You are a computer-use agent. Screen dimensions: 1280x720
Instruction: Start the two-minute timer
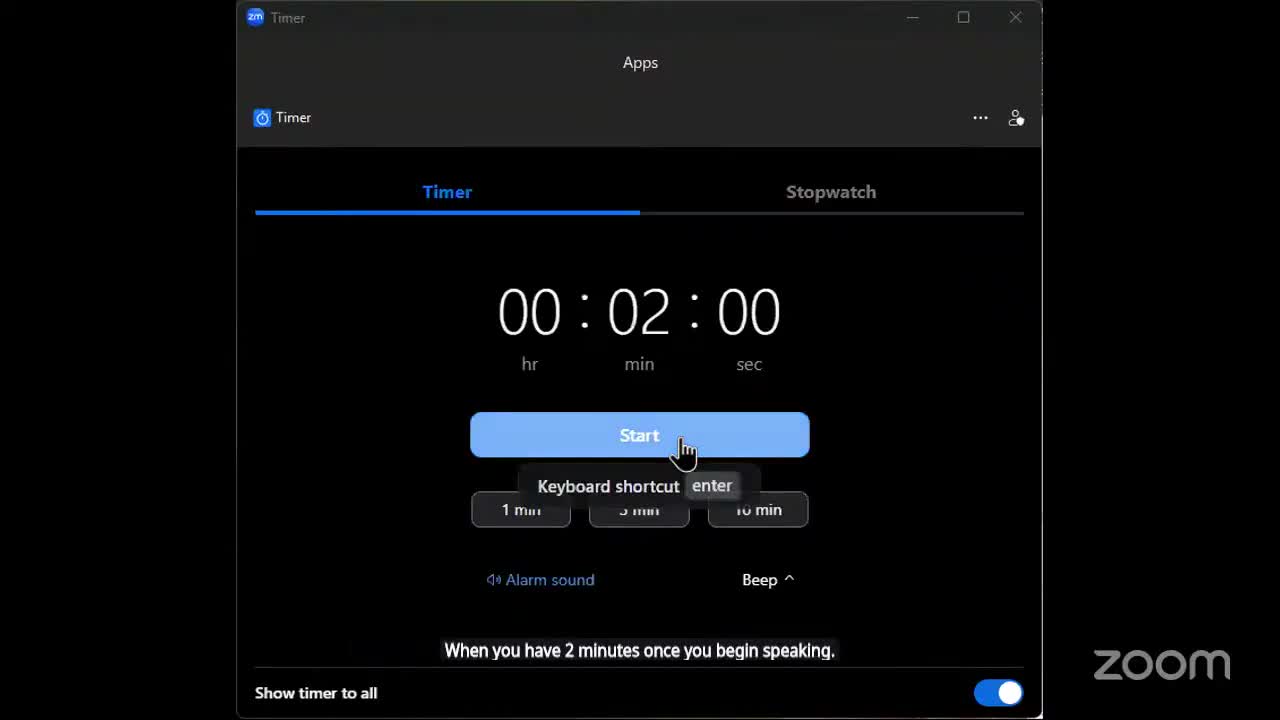pyautogui.click(x=640, y=435)
